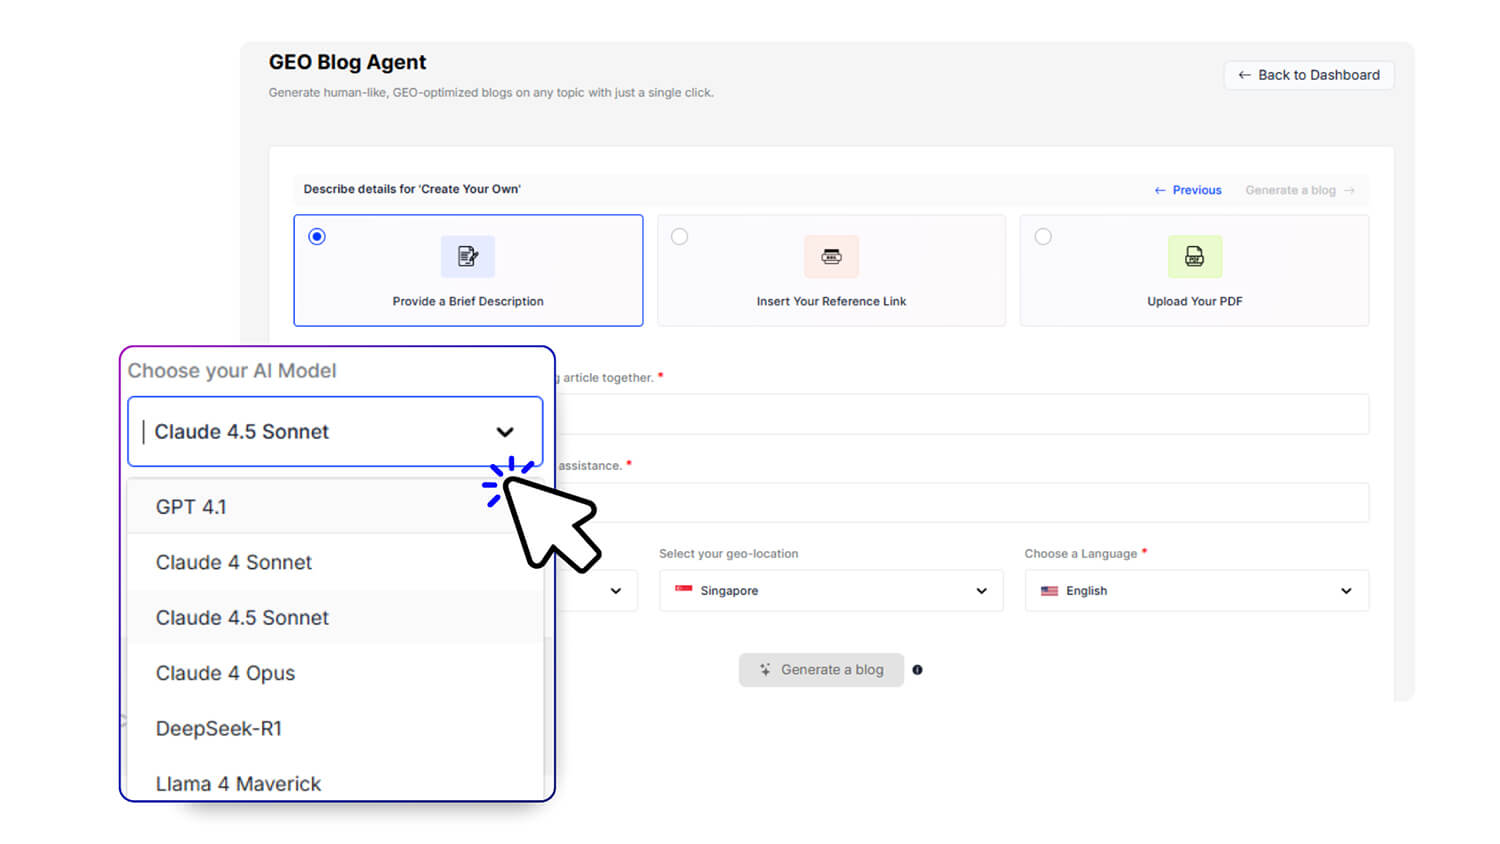
Task: Click the Previous step link
Action: click(x=1188, y=190)
